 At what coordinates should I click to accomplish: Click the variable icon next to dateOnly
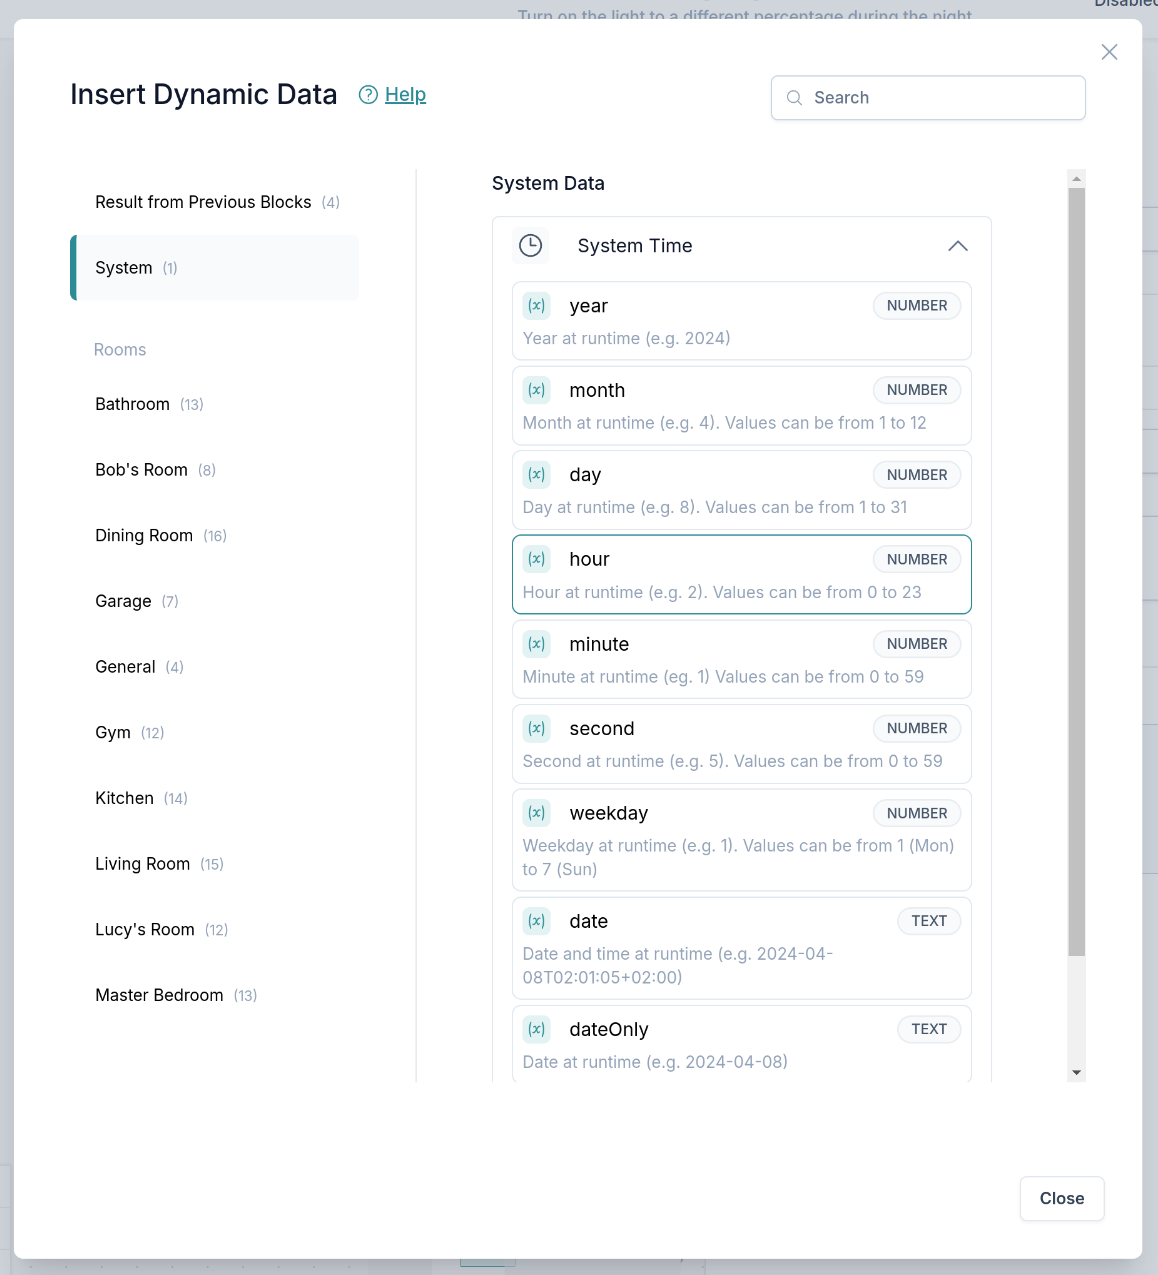[x=537, y=1029]
